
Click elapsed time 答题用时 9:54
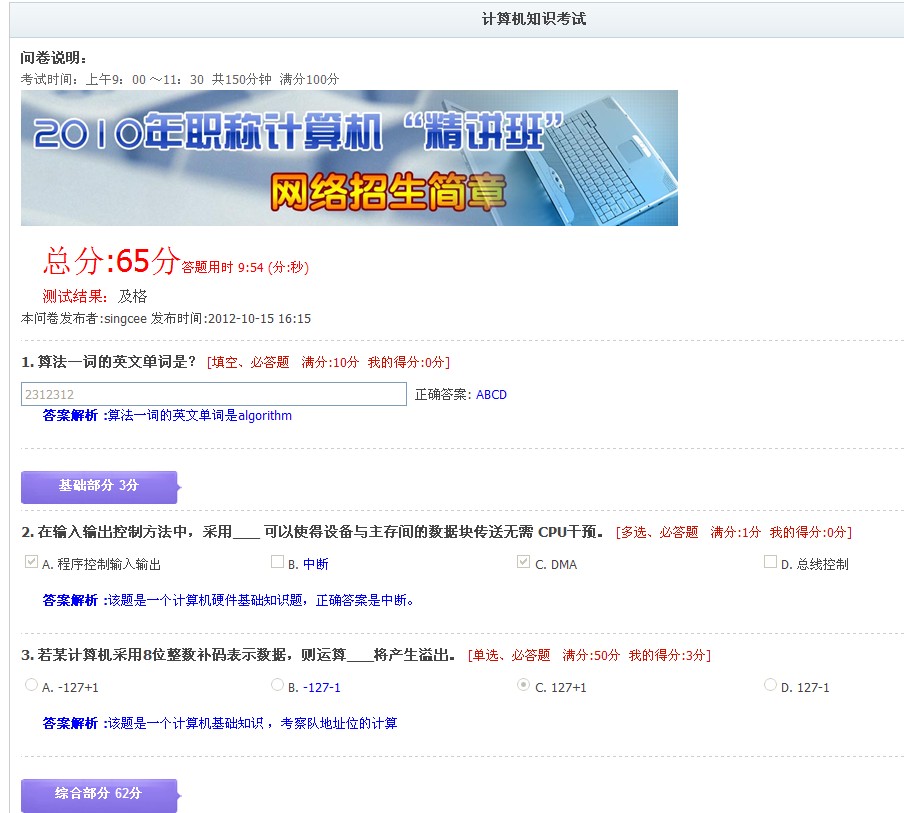[246, 268]
